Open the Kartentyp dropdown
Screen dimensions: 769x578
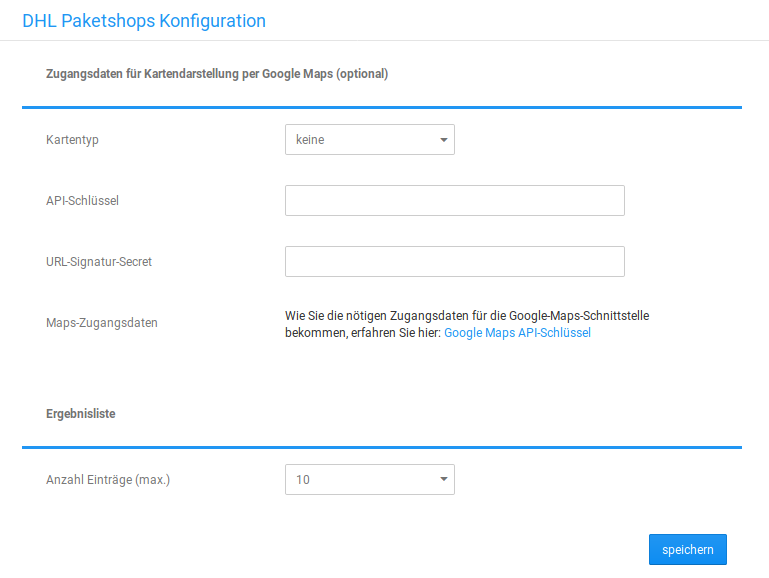click(x=369, y=140)
